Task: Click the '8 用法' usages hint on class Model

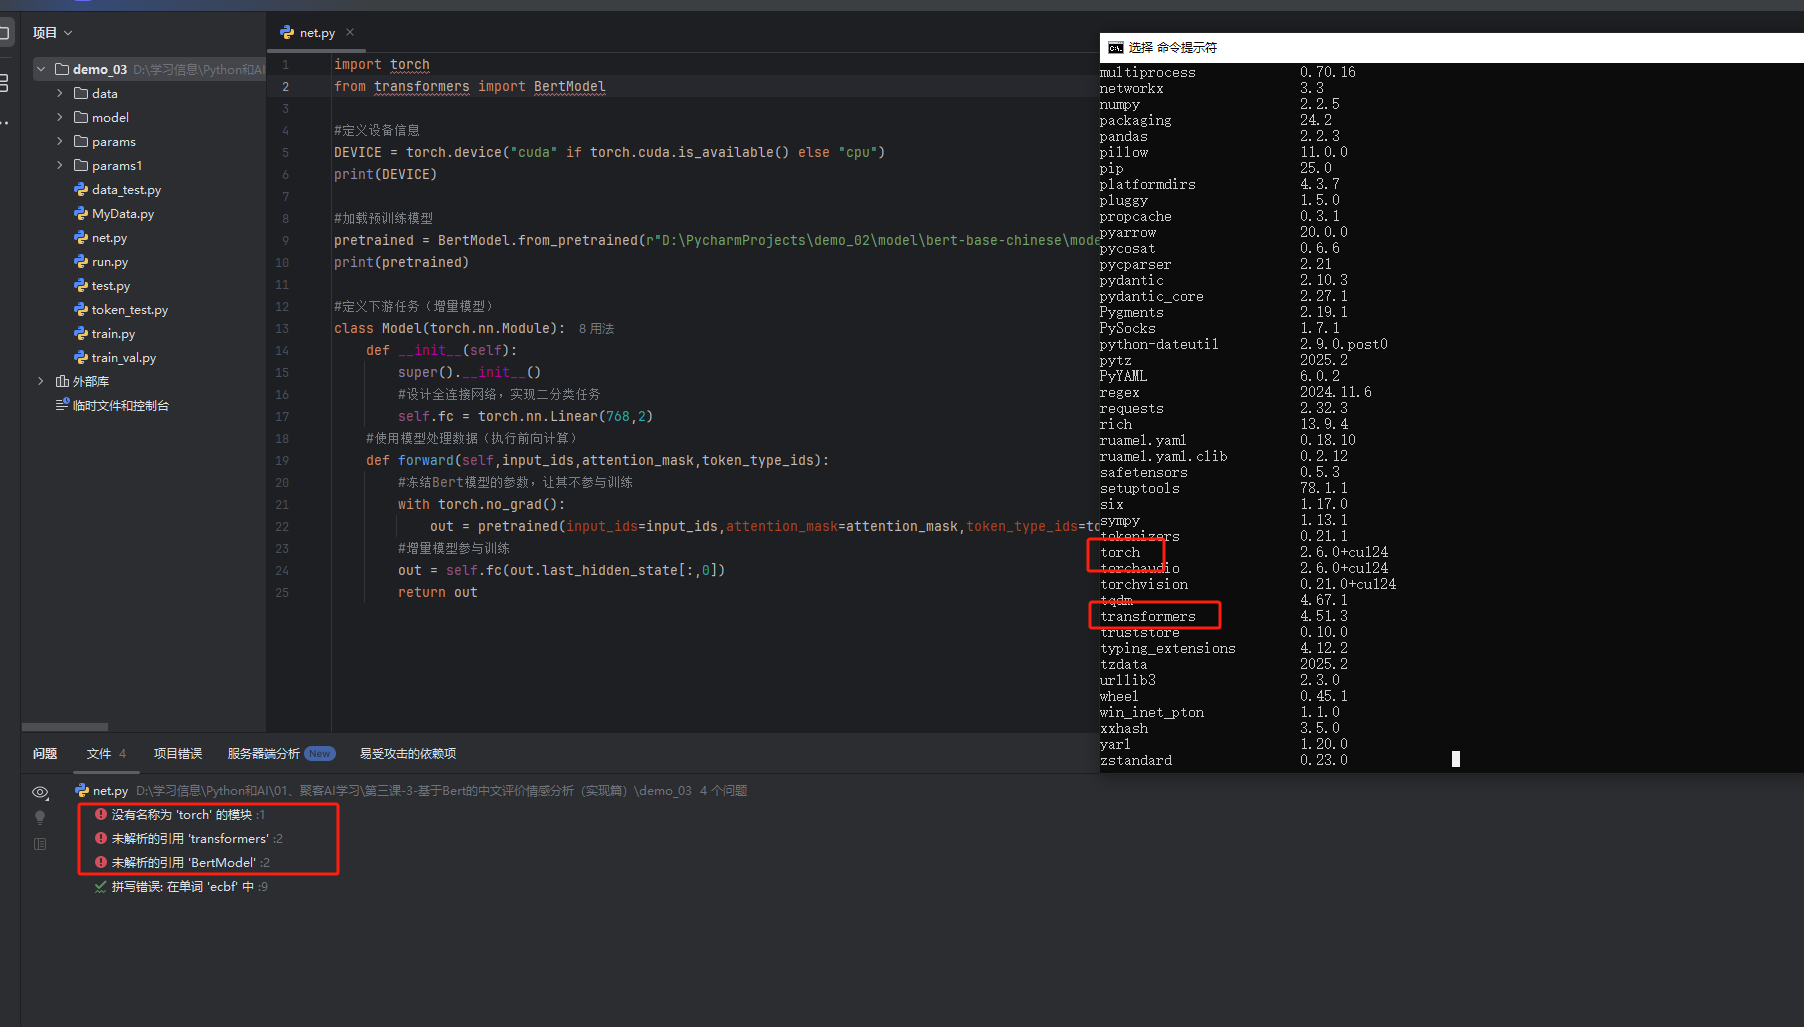Action: (596, 328)
